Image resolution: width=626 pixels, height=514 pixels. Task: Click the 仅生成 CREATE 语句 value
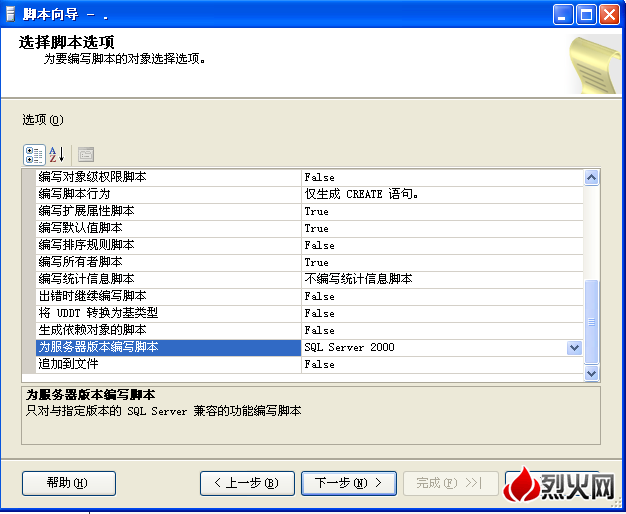point(442,194)
